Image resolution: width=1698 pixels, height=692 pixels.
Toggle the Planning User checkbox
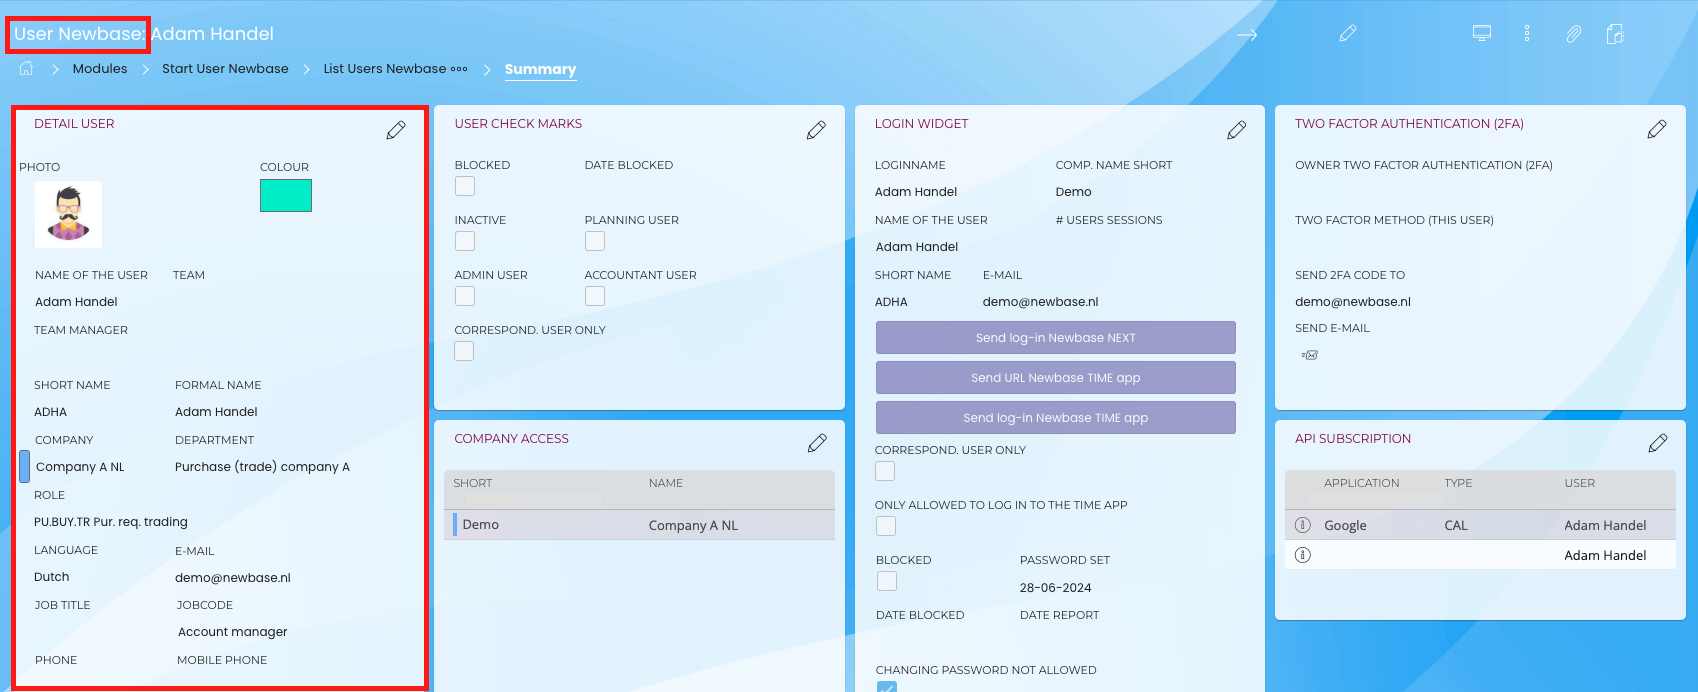click(595, 241)
